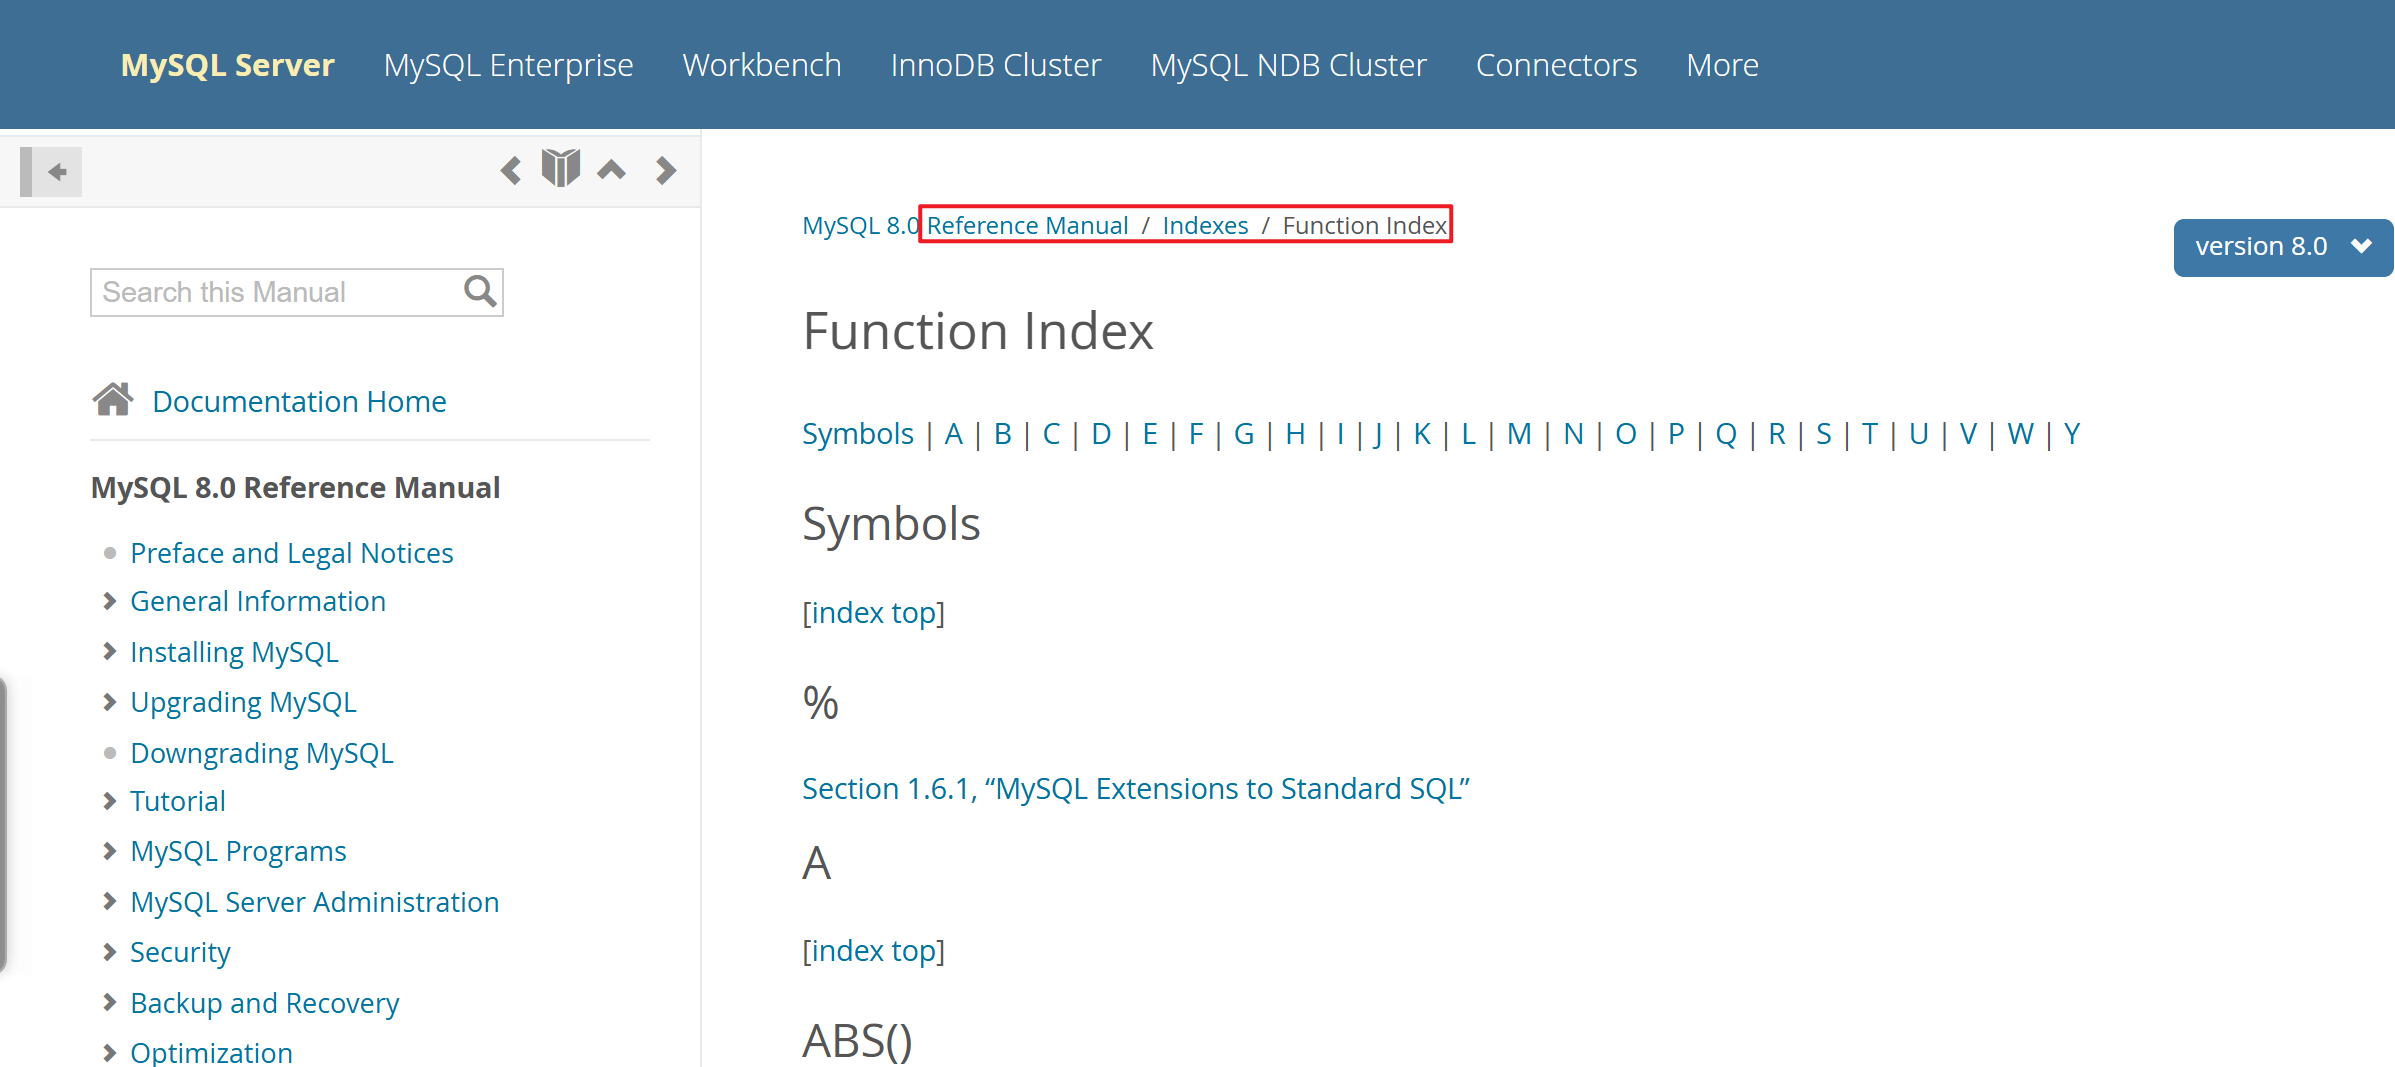Click the Documentation Home house icon
Image resolution: width=2395 pixels, height=1067 pixels.
tap(113, 399)
